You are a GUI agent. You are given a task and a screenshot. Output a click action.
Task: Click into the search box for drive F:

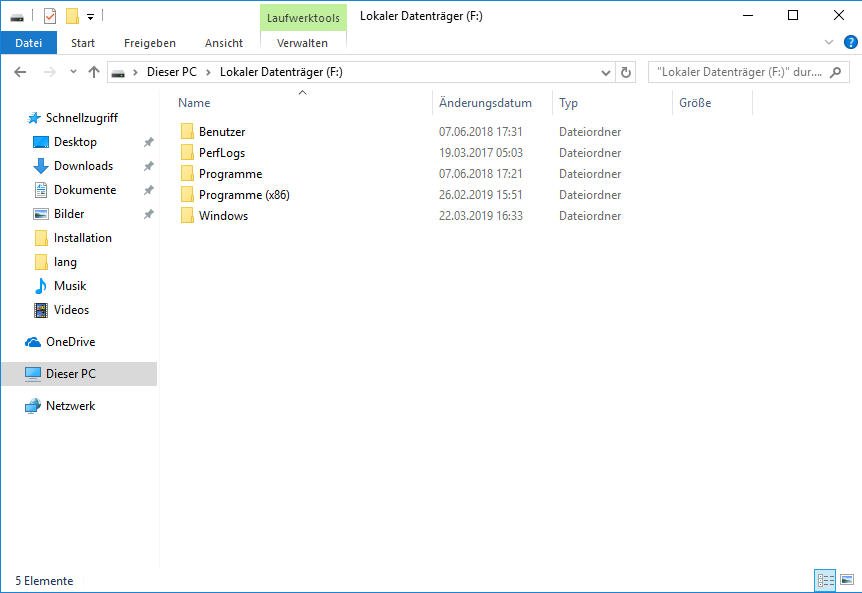739,72
